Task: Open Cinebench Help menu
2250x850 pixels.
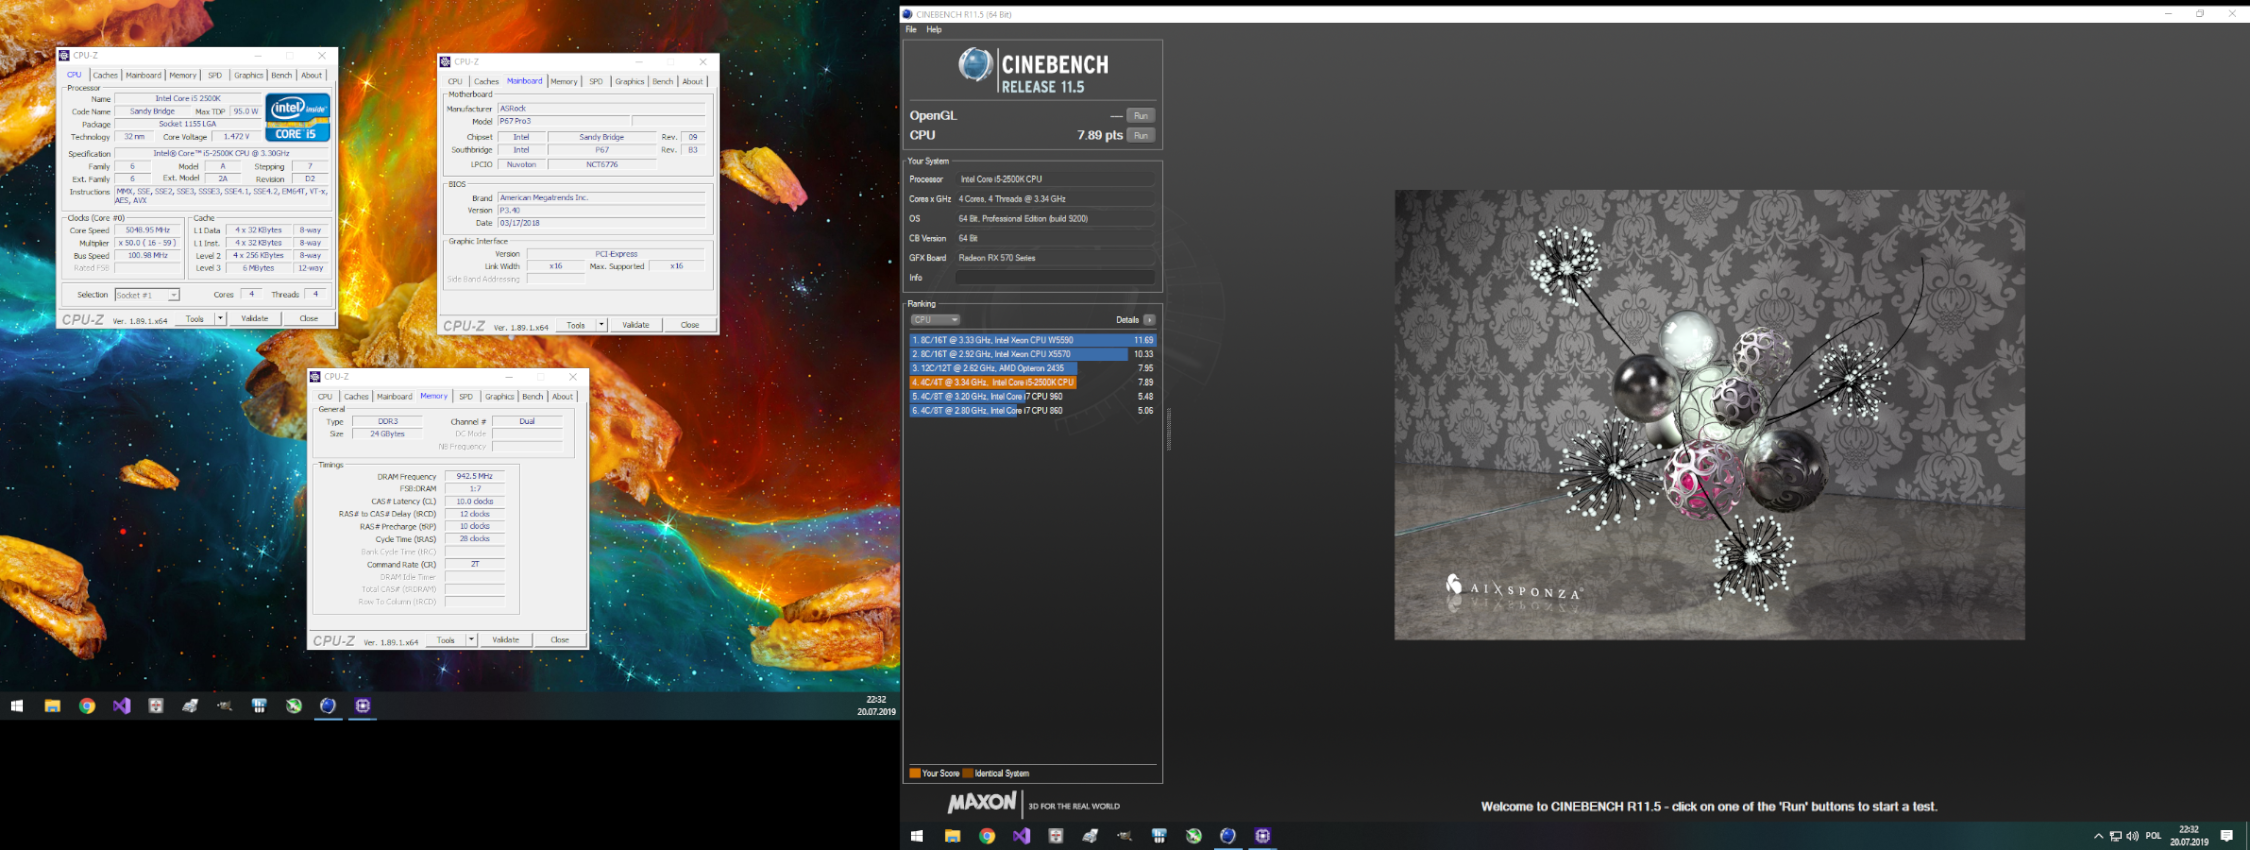Action: [x=934, y=30]
